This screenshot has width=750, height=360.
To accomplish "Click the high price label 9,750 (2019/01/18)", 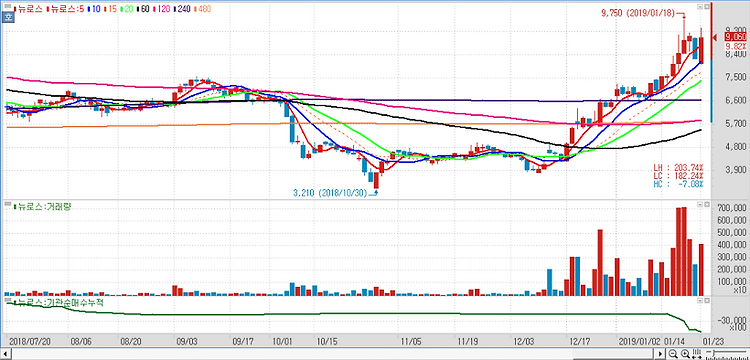I will (x=639, y=13).
